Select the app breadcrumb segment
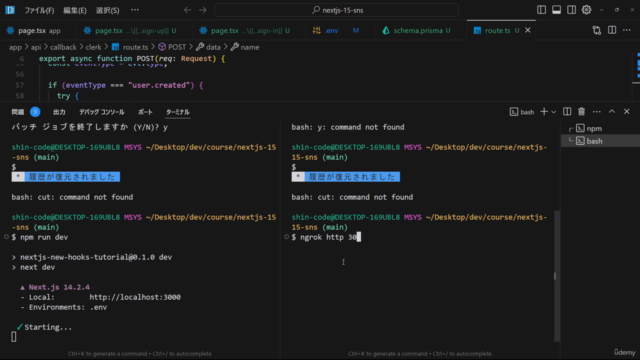Screen dimensions: 640x360 (15, 47)
